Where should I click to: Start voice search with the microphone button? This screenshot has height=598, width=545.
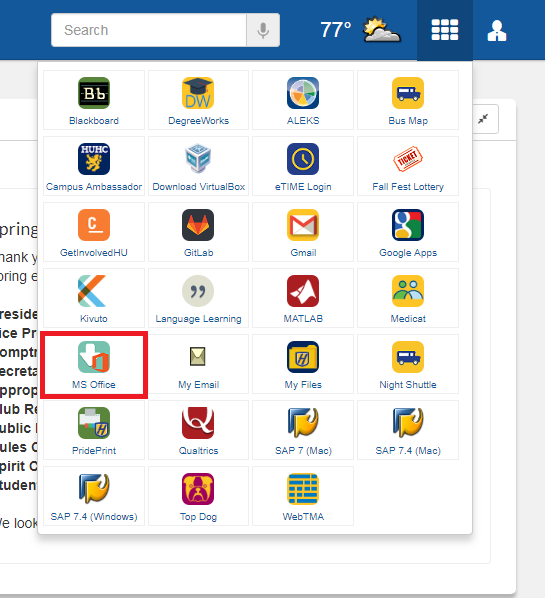click(263, 30)
